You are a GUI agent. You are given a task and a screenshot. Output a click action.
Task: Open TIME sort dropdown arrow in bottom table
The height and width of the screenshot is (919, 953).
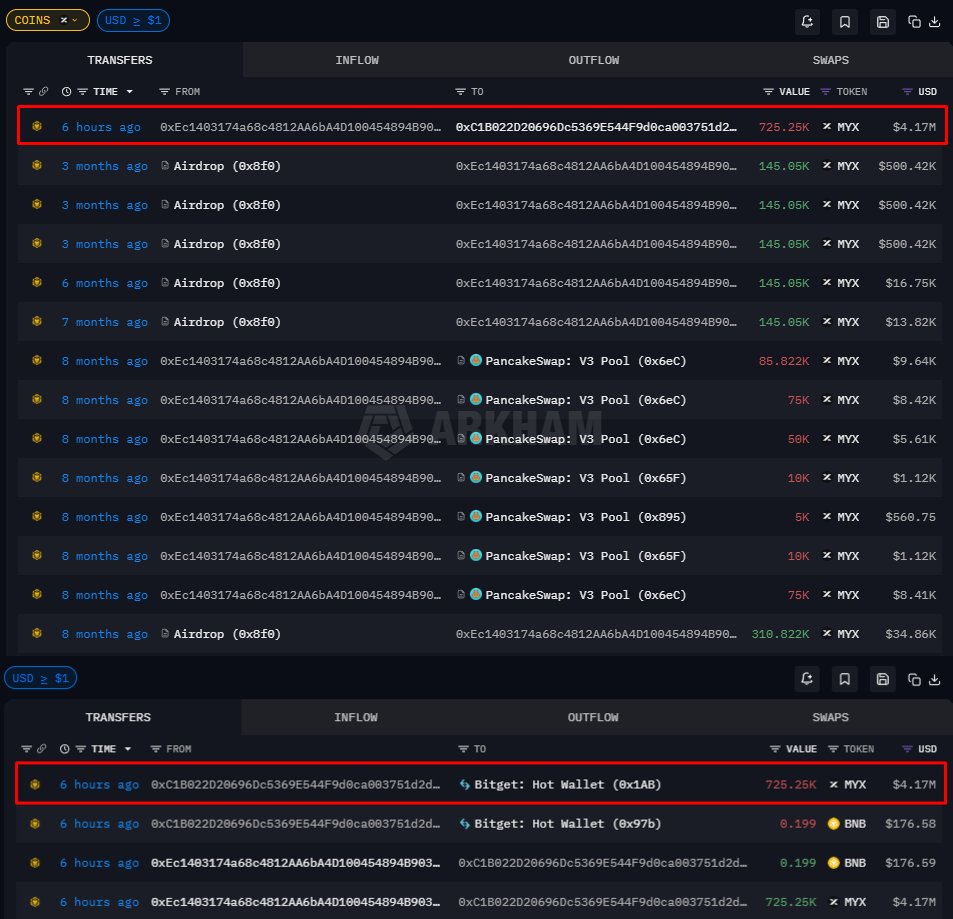click(127, 749)
